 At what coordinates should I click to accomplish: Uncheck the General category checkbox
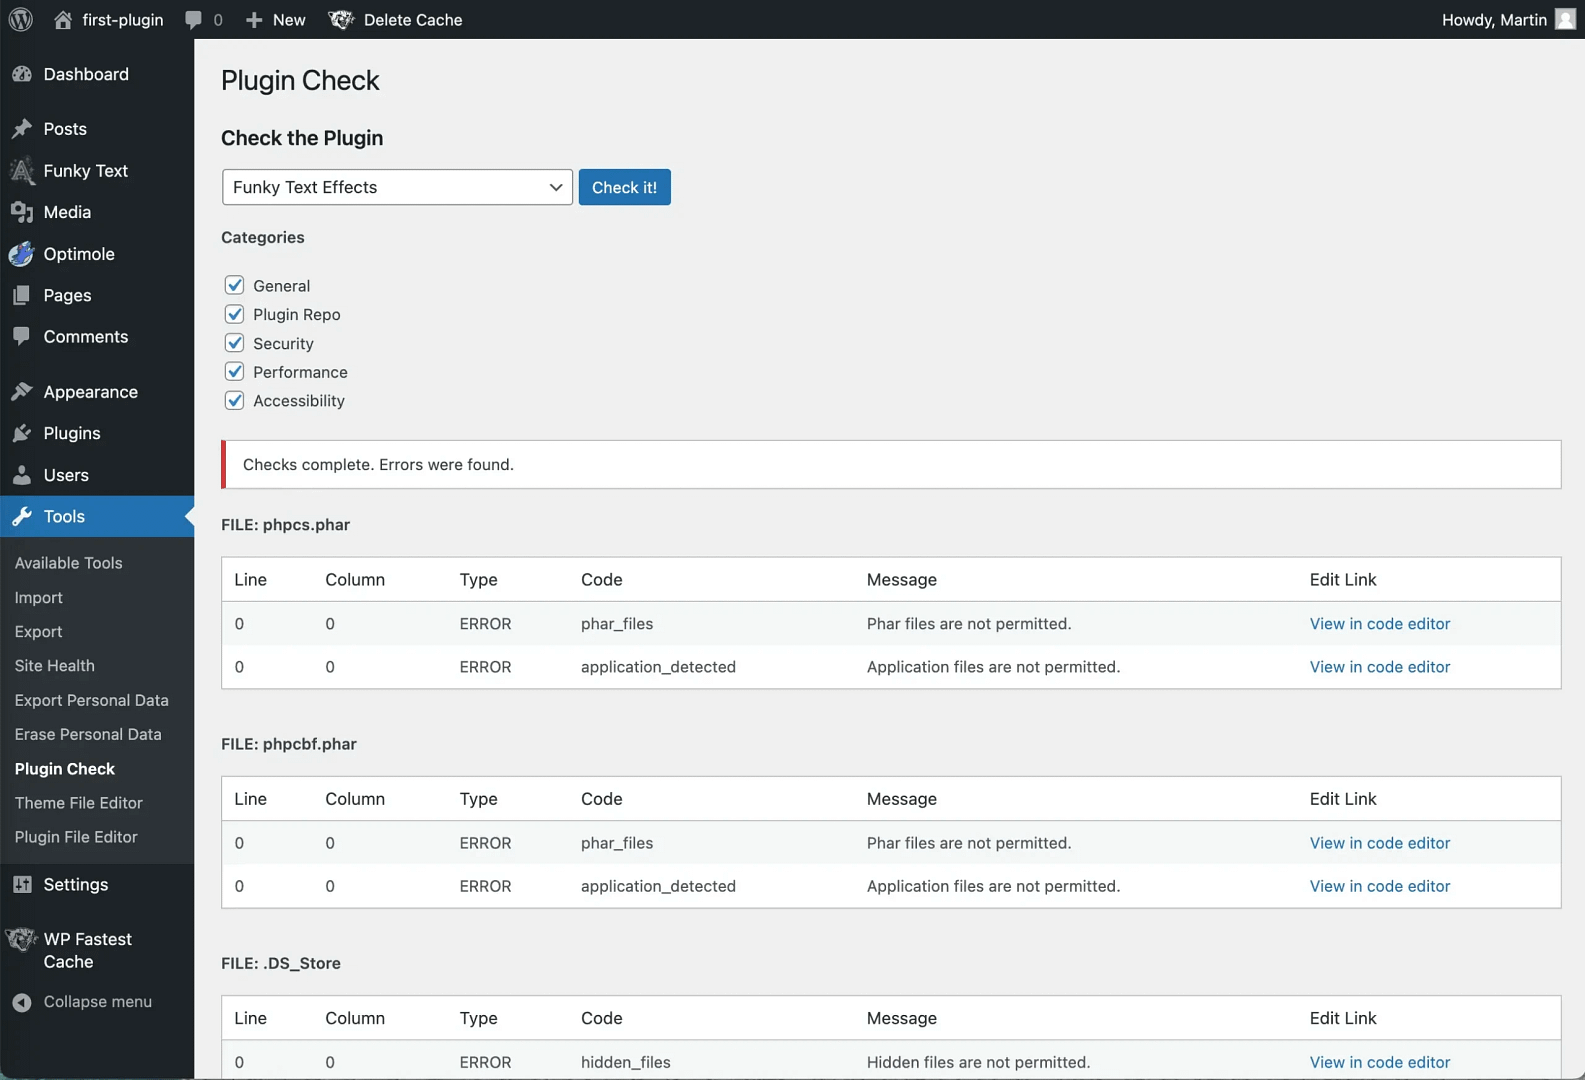235,285
